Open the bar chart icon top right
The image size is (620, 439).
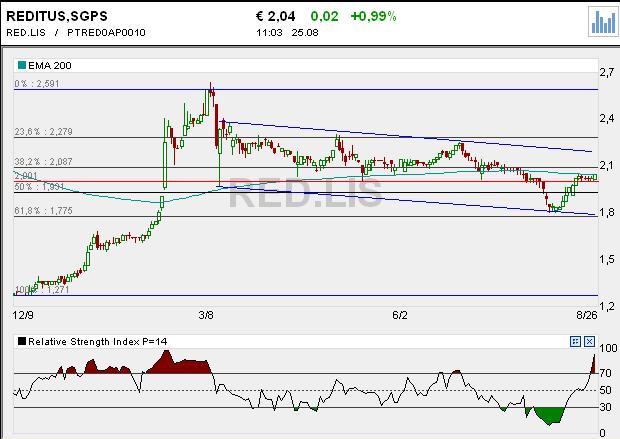point(603,21)
